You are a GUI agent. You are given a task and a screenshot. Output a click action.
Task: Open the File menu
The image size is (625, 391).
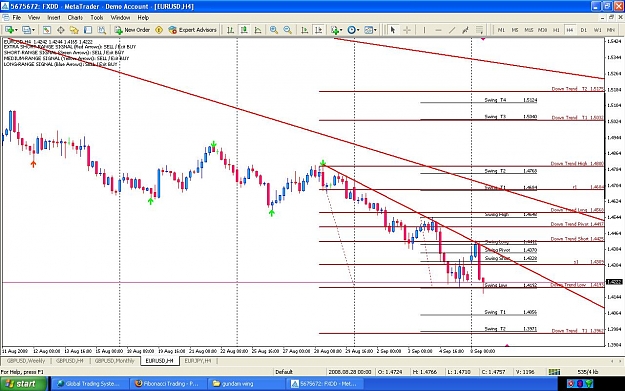point(17,18)
